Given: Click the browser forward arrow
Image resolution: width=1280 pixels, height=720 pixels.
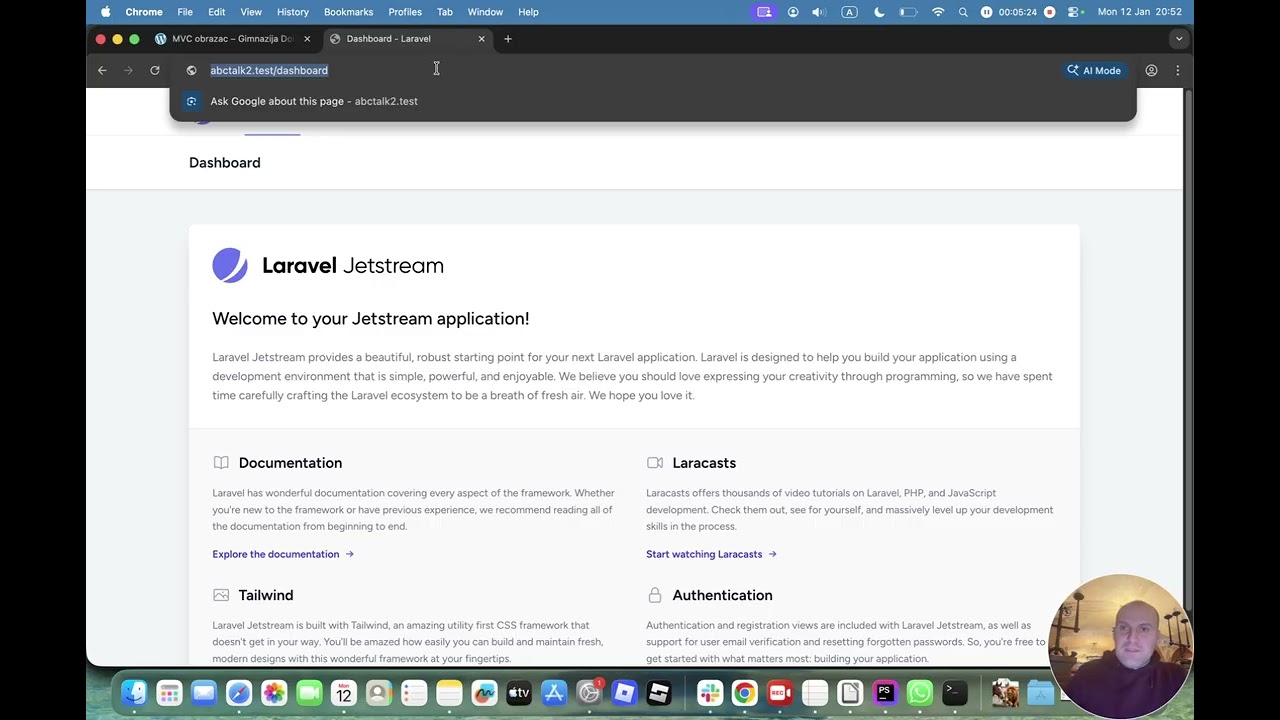Looking at the screenshot, I should point(128,70).
